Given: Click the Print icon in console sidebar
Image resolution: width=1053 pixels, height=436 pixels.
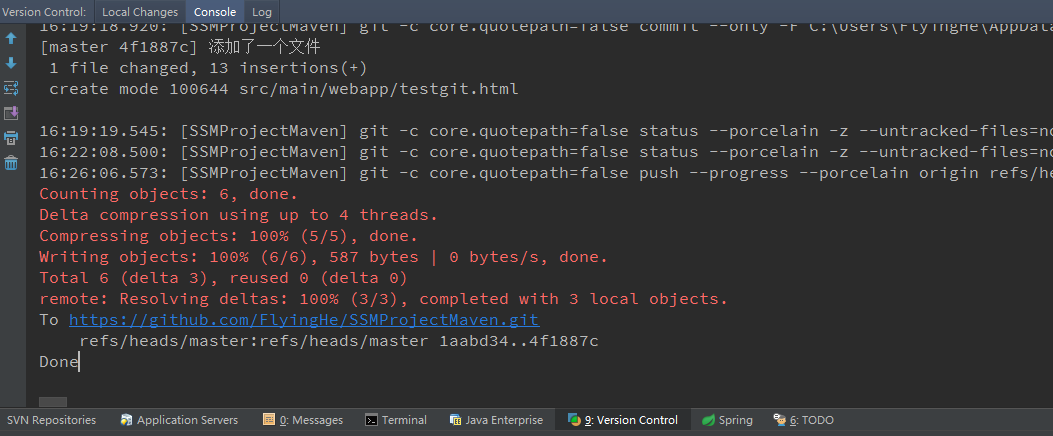Looking at the screenshot, I should (x=11, y=138).
